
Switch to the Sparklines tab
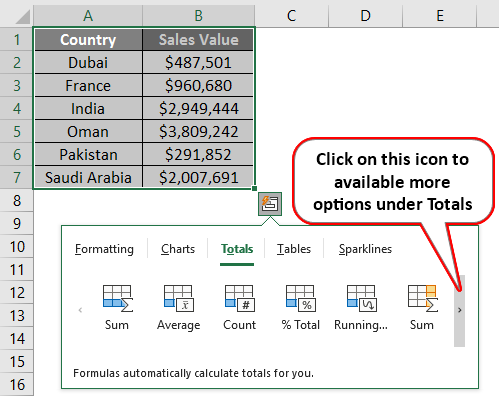[365, 249]
